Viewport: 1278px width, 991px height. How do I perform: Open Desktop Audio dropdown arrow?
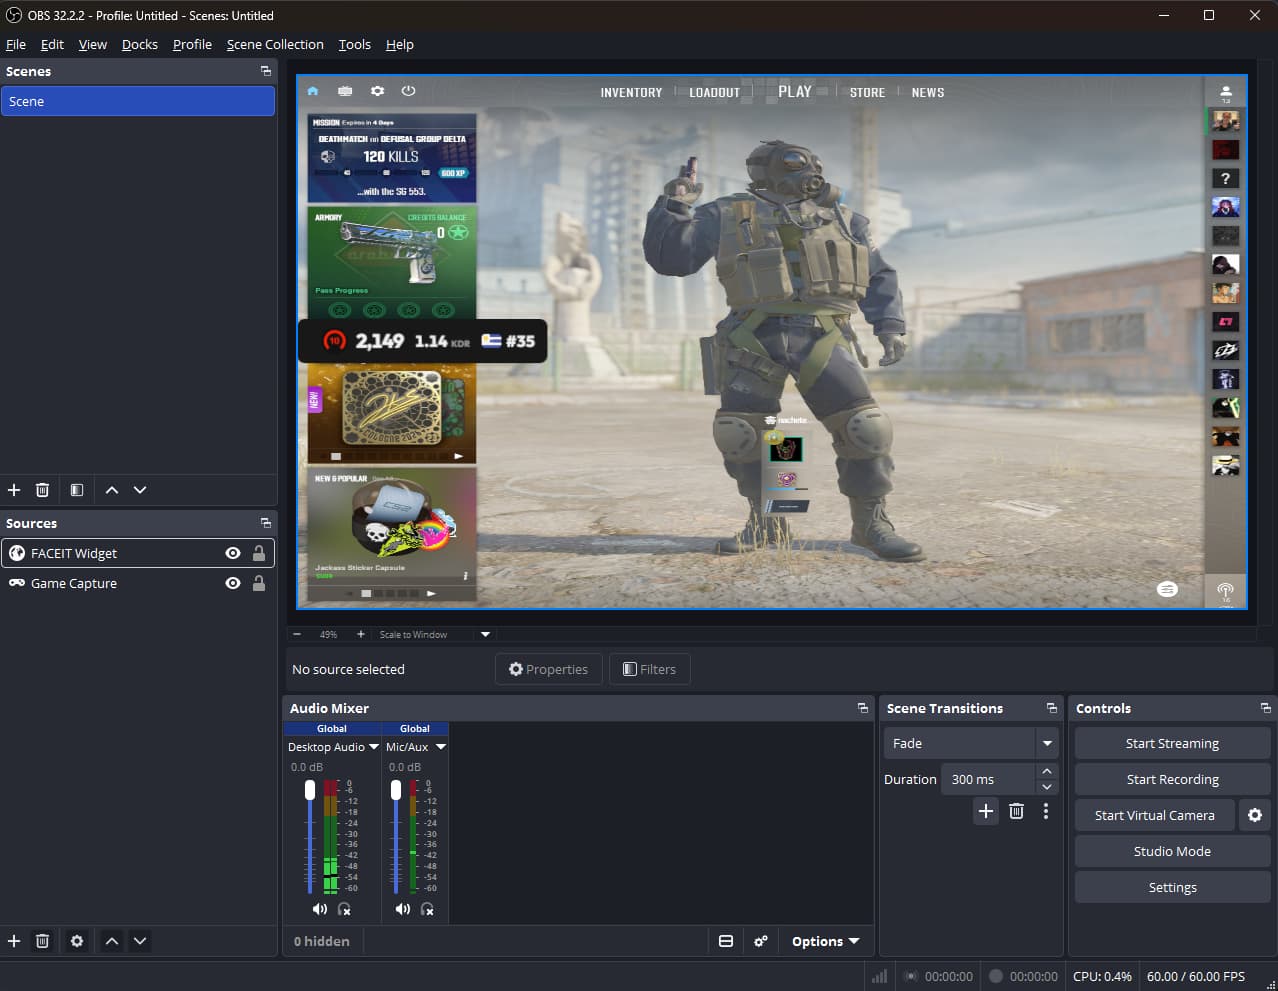(x=374, y=747)
